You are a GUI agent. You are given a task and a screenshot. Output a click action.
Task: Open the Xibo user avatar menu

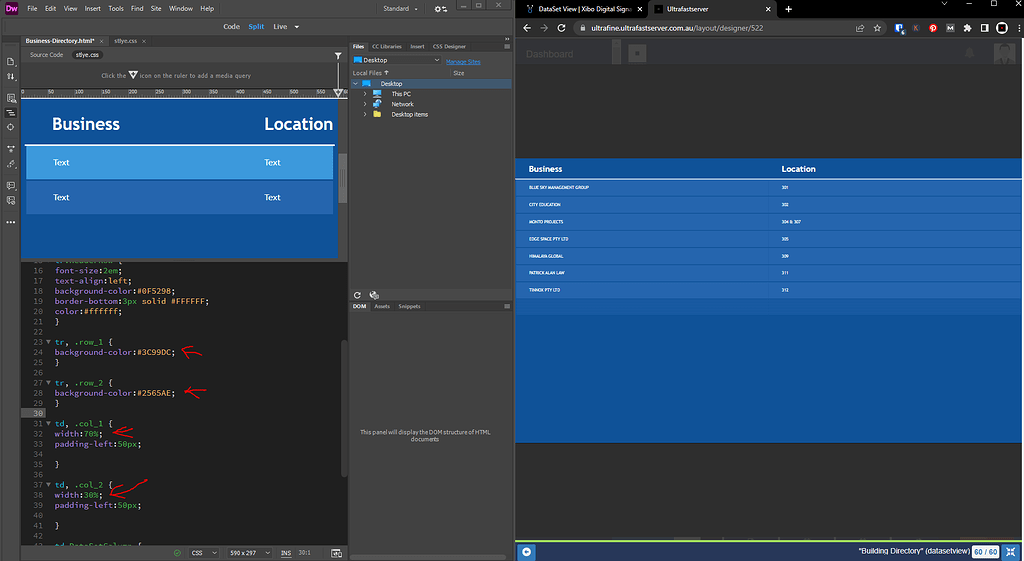(1004, 54)
